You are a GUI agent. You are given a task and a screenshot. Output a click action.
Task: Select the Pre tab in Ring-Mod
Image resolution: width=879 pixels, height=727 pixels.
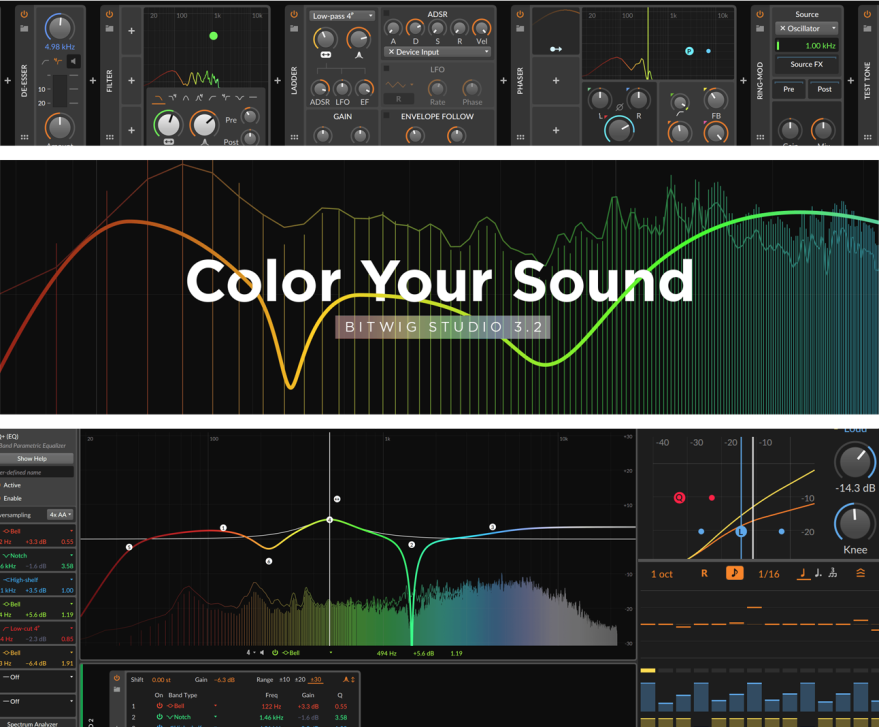789,89
